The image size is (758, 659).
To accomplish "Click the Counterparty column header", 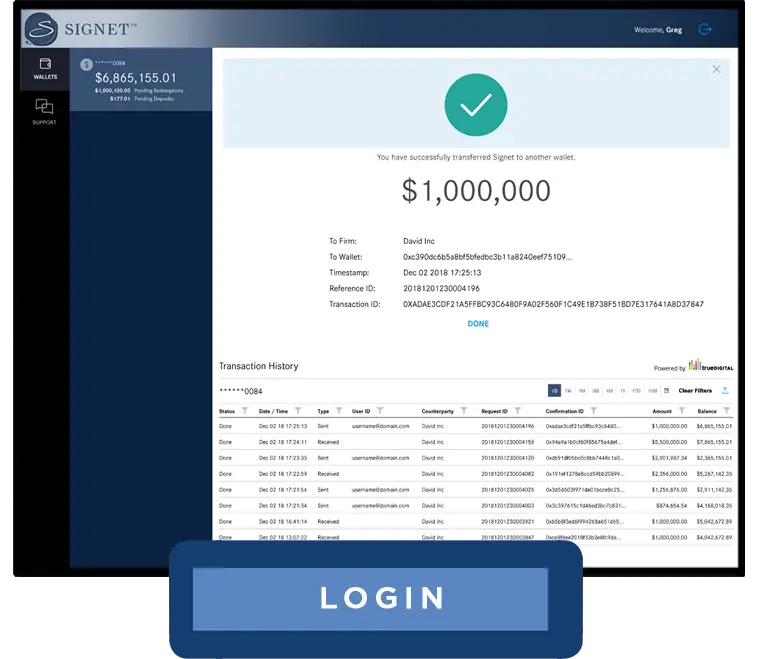I will (437, 411).
